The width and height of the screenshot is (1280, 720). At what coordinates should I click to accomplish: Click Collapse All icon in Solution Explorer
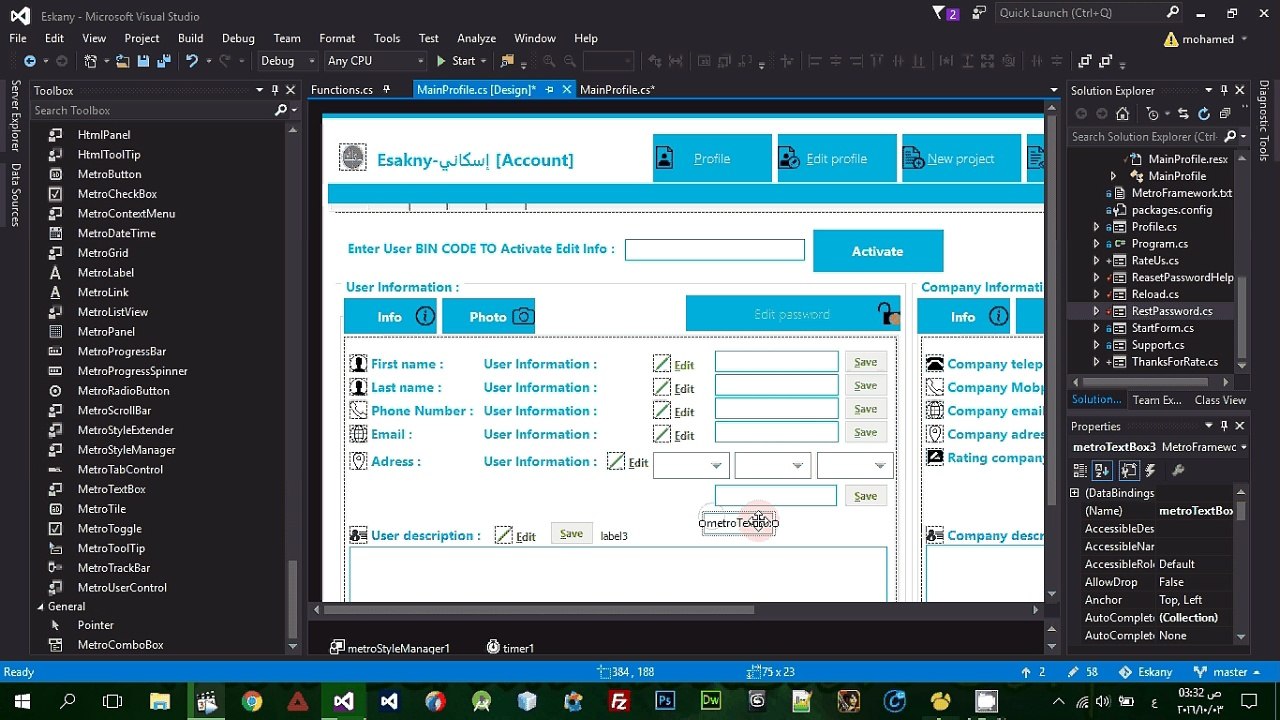click(x=1225, y=114)
